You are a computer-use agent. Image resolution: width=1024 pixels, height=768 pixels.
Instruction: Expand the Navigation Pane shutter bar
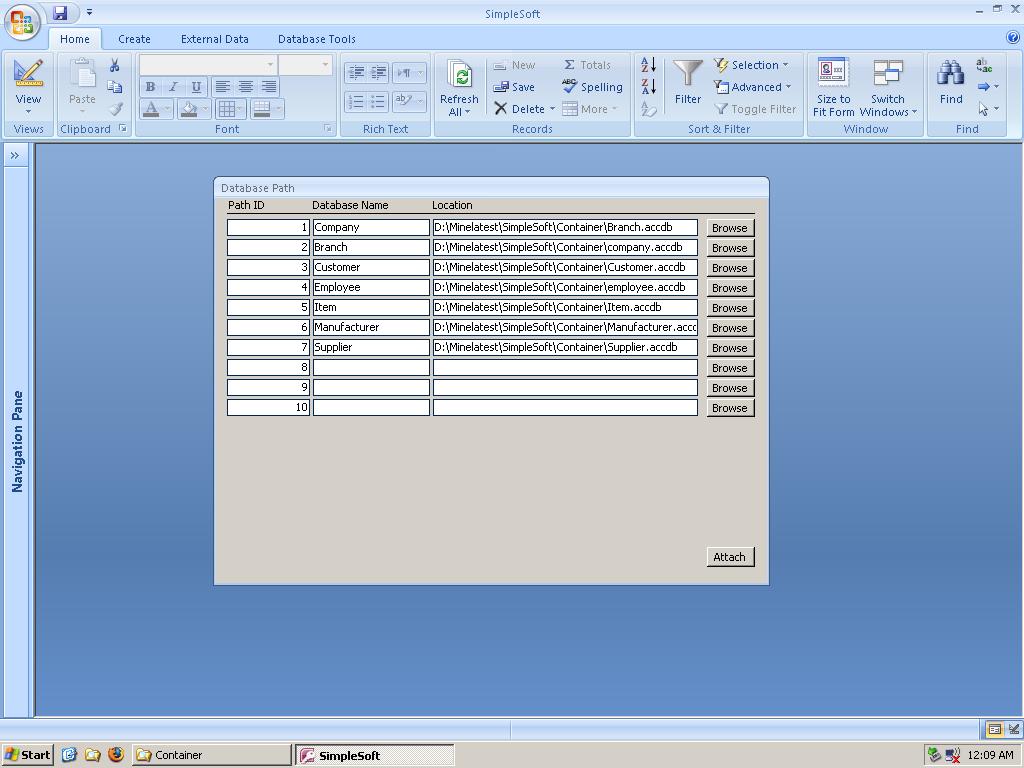(x=15, y=155)
